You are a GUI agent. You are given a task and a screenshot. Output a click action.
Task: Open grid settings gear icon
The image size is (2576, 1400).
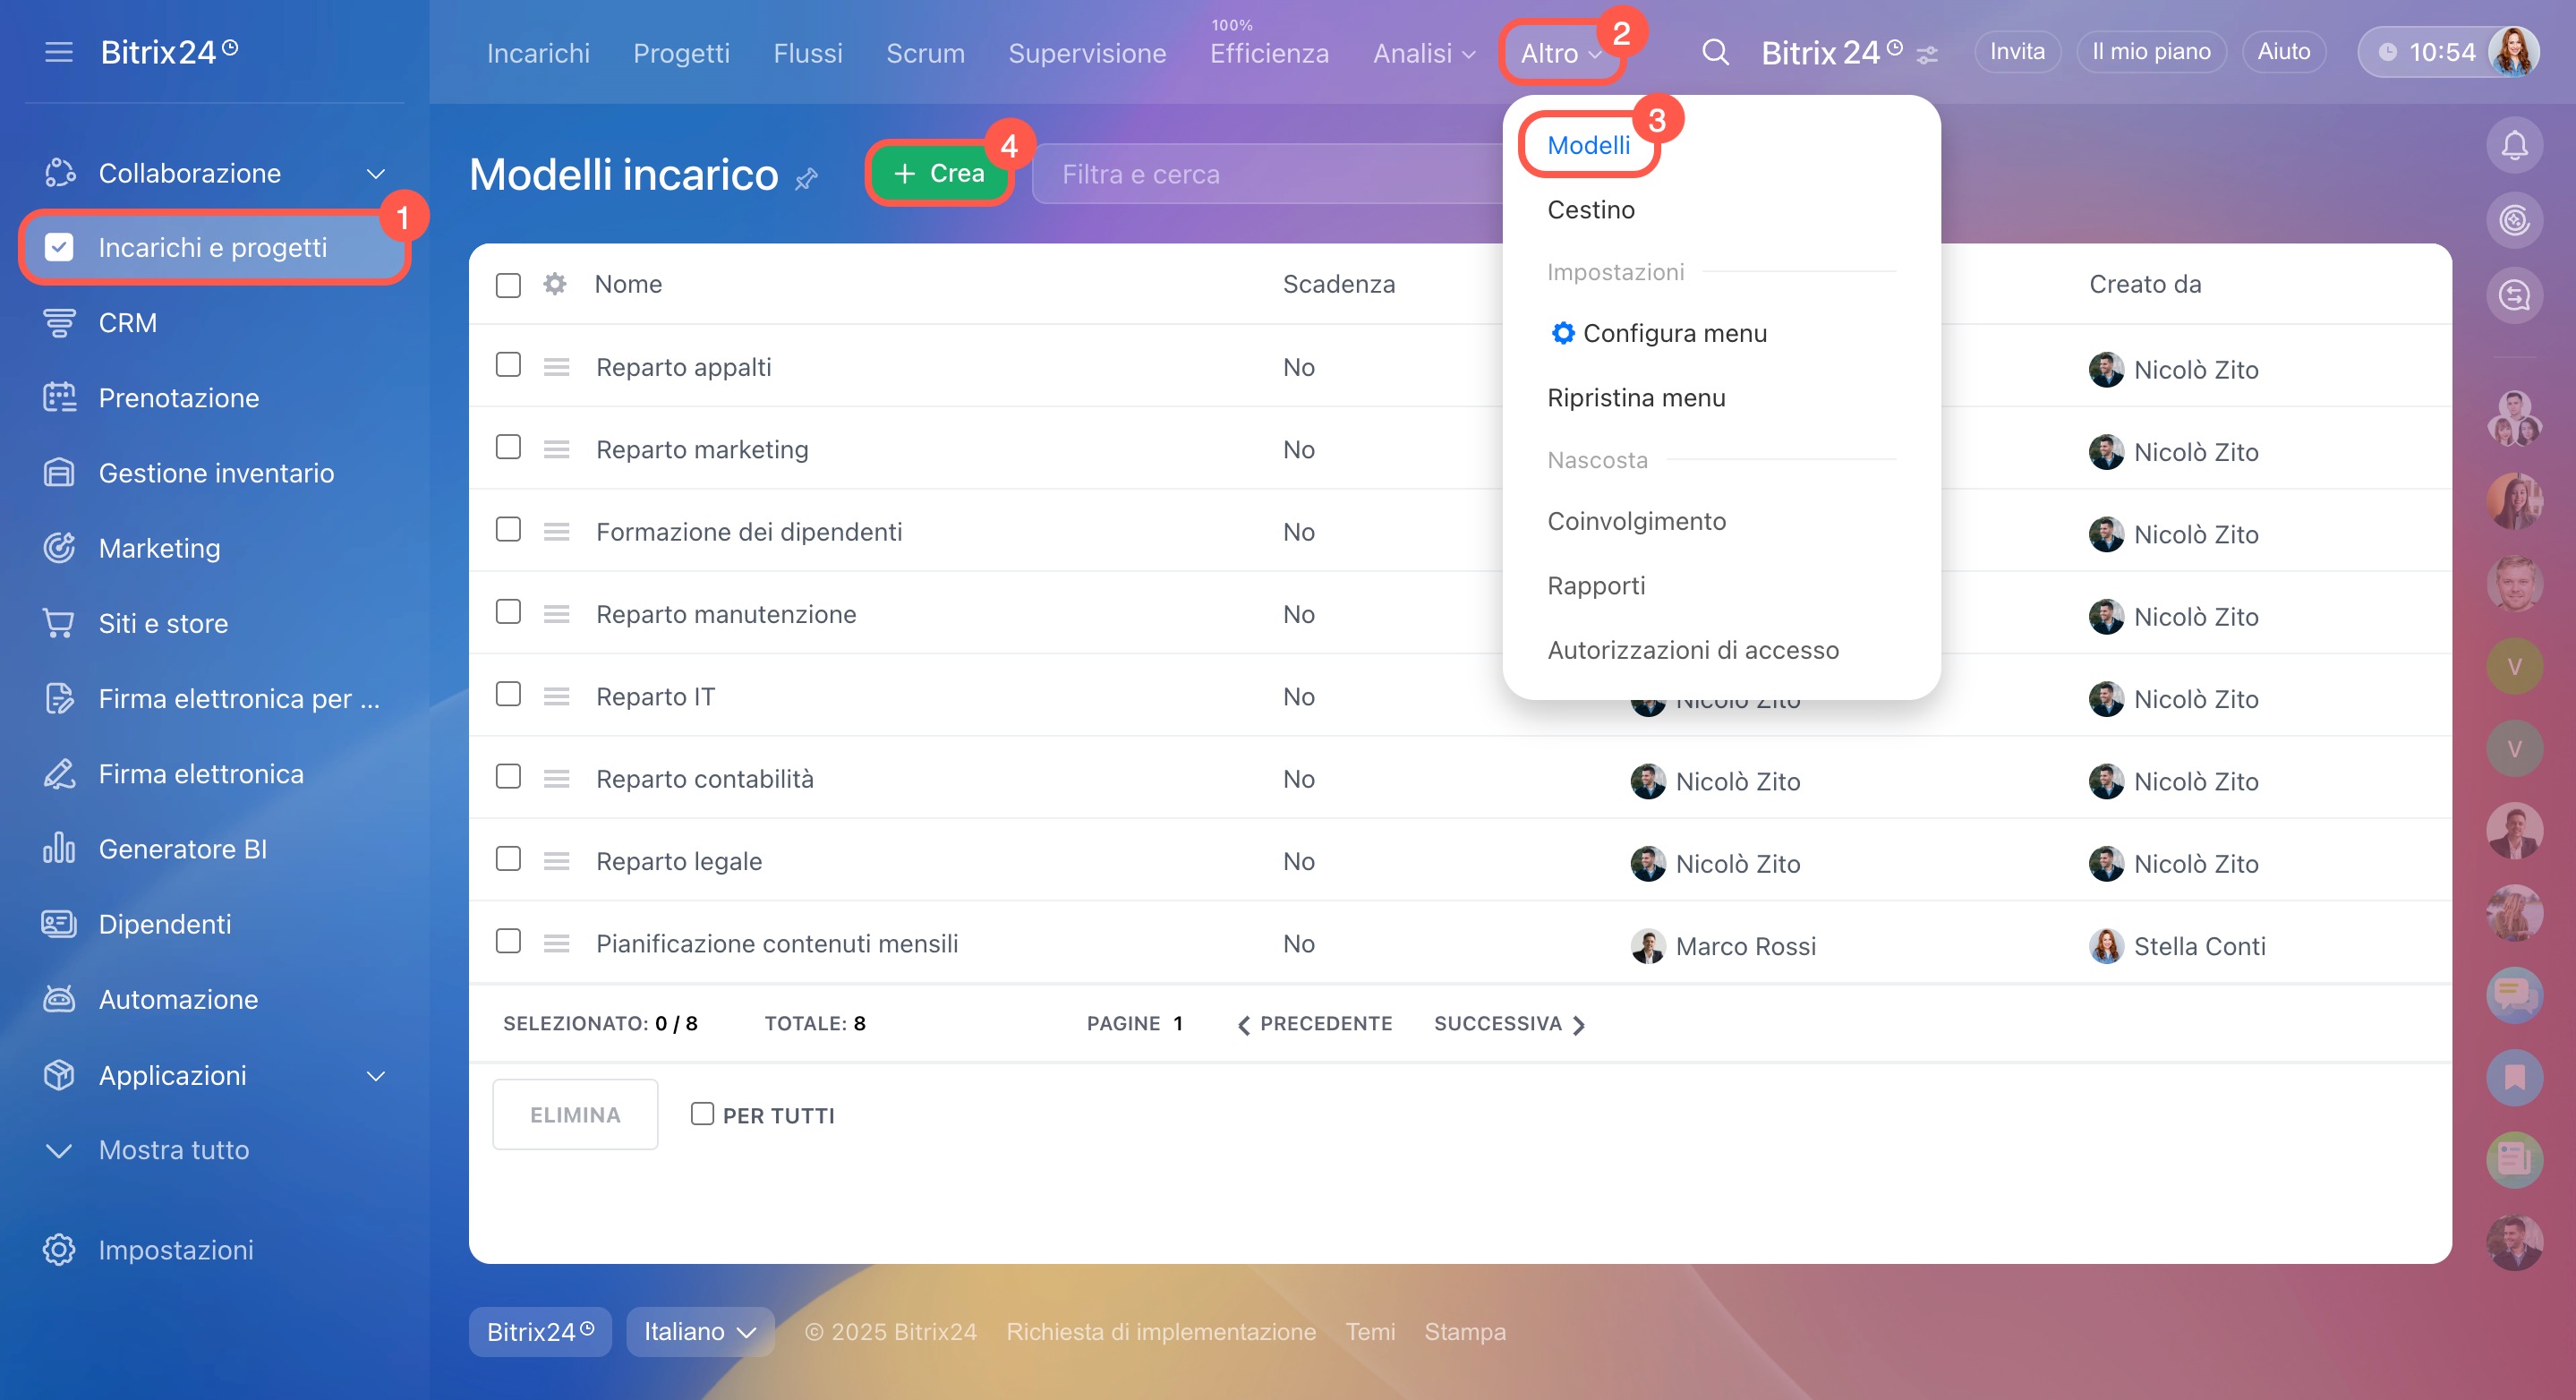coord(555,284)
